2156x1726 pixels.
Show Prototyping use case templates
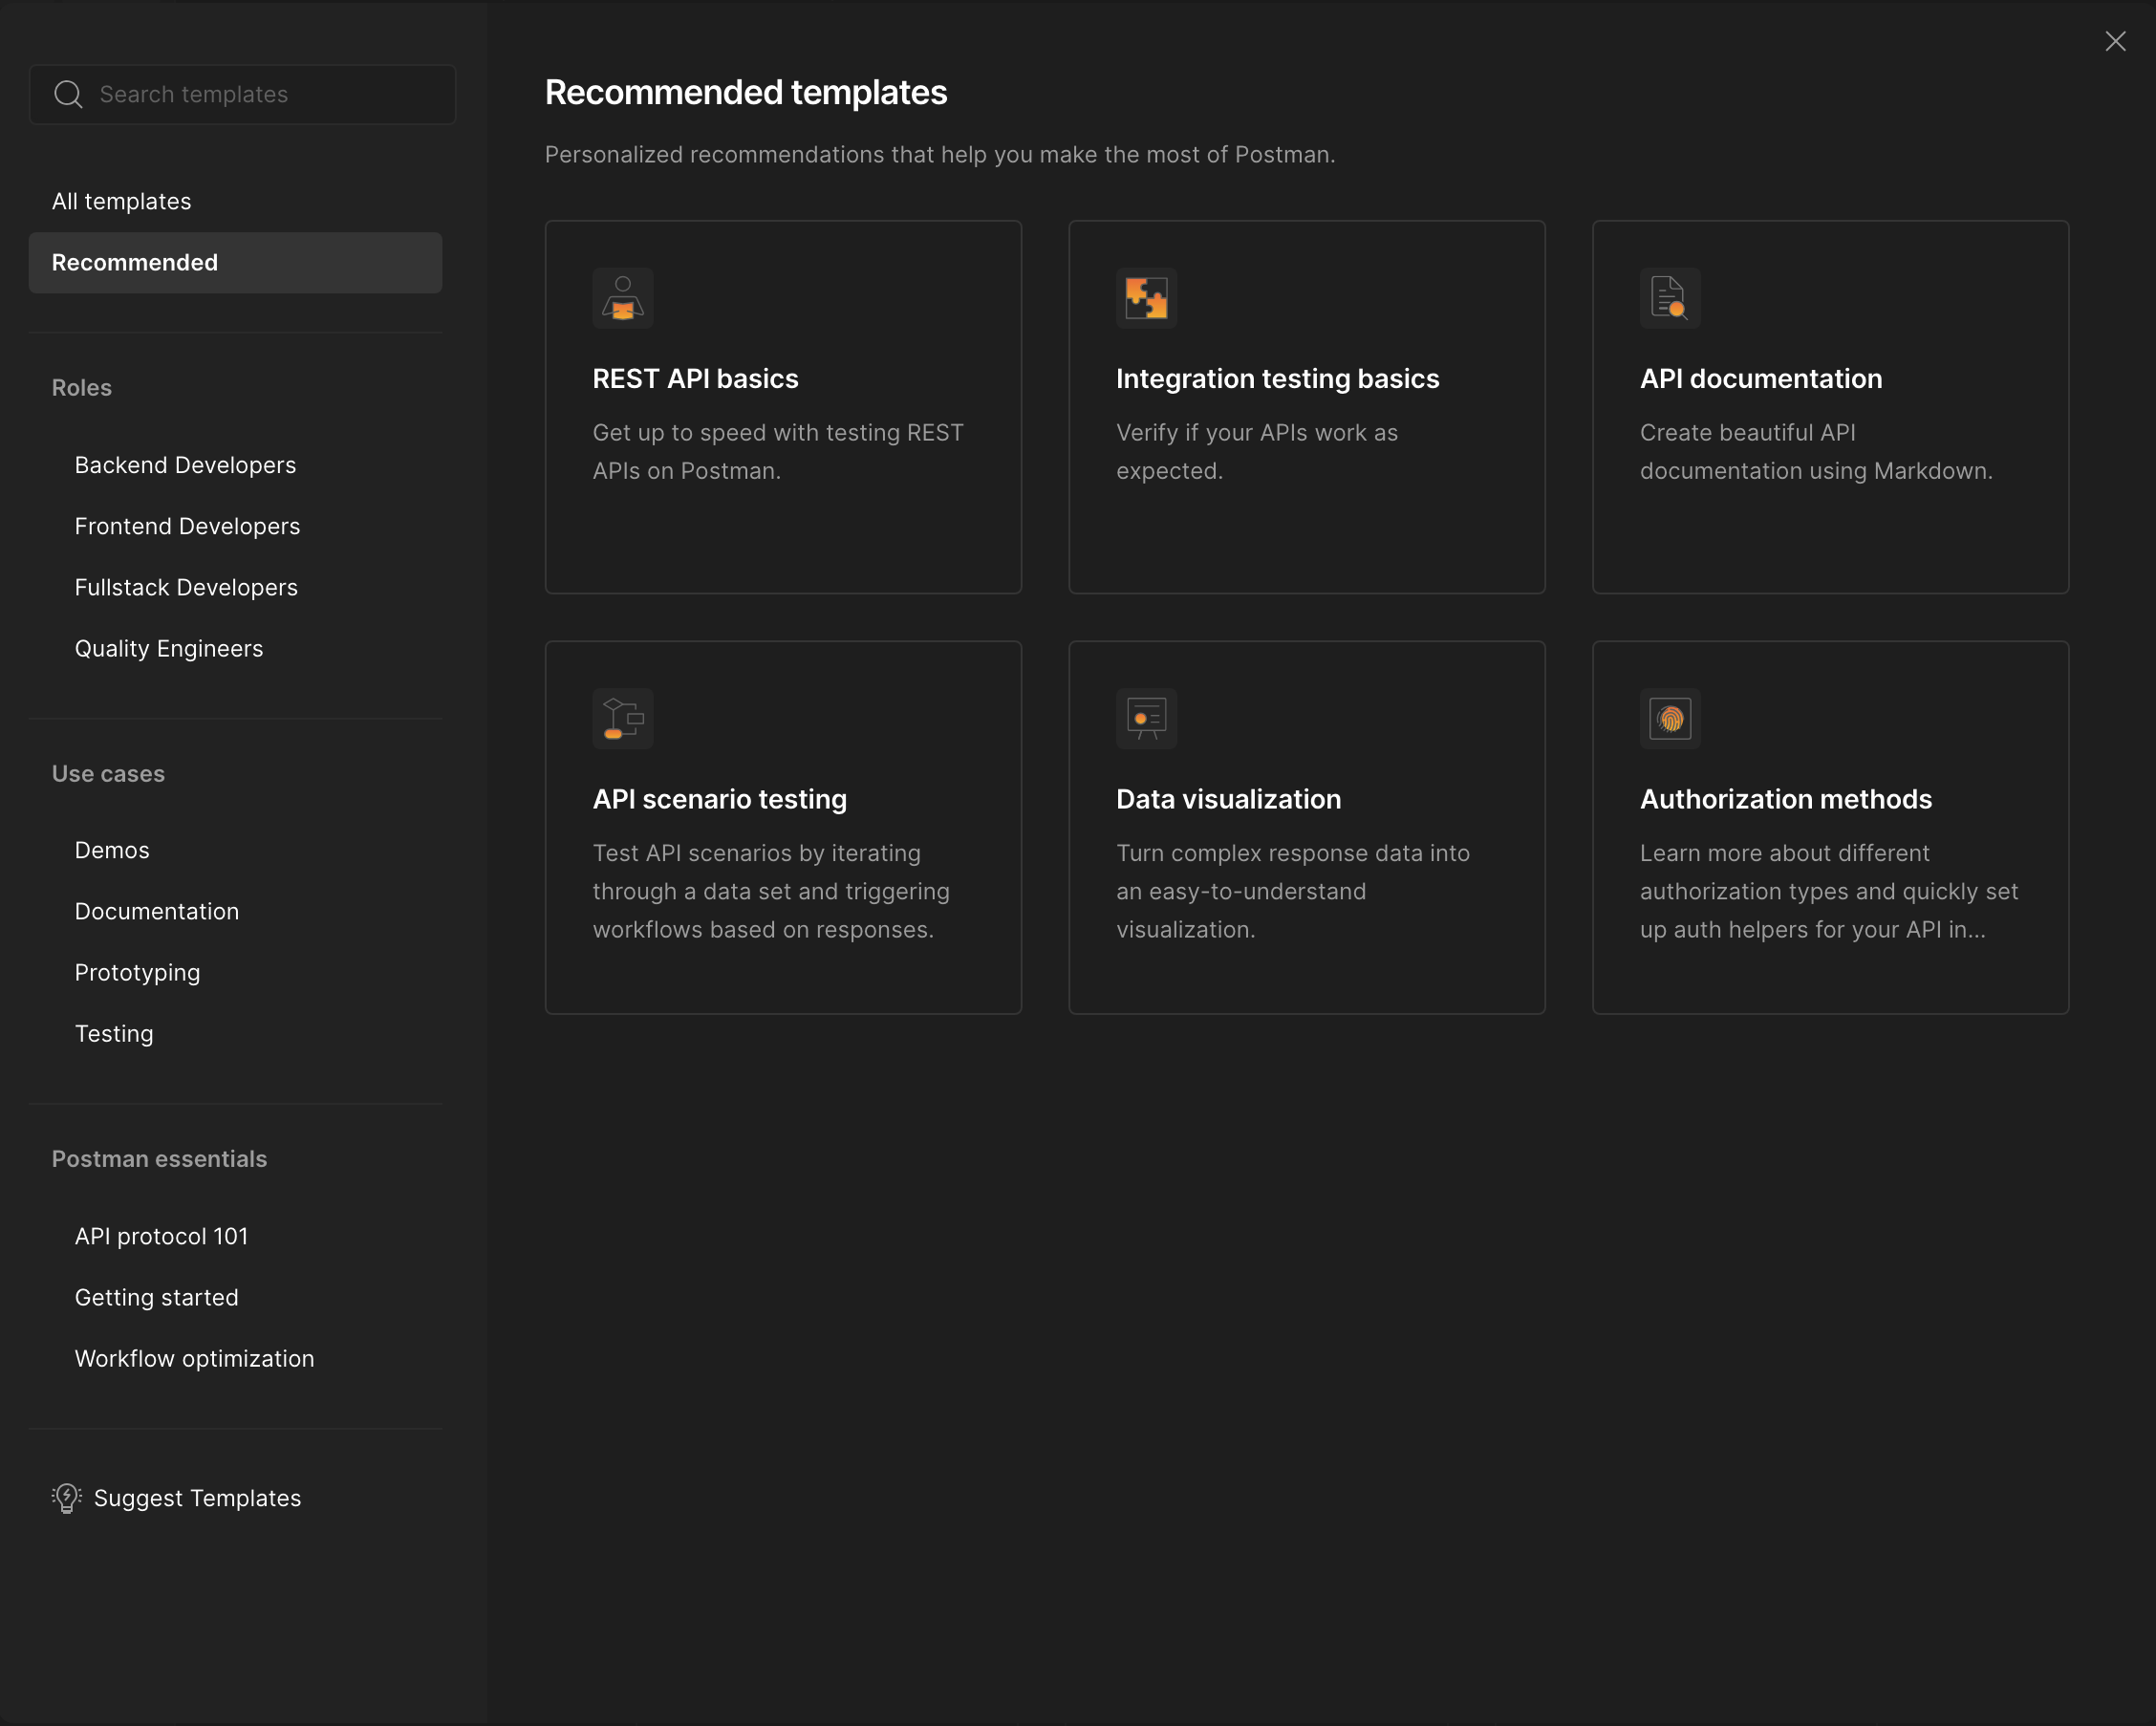137,972
